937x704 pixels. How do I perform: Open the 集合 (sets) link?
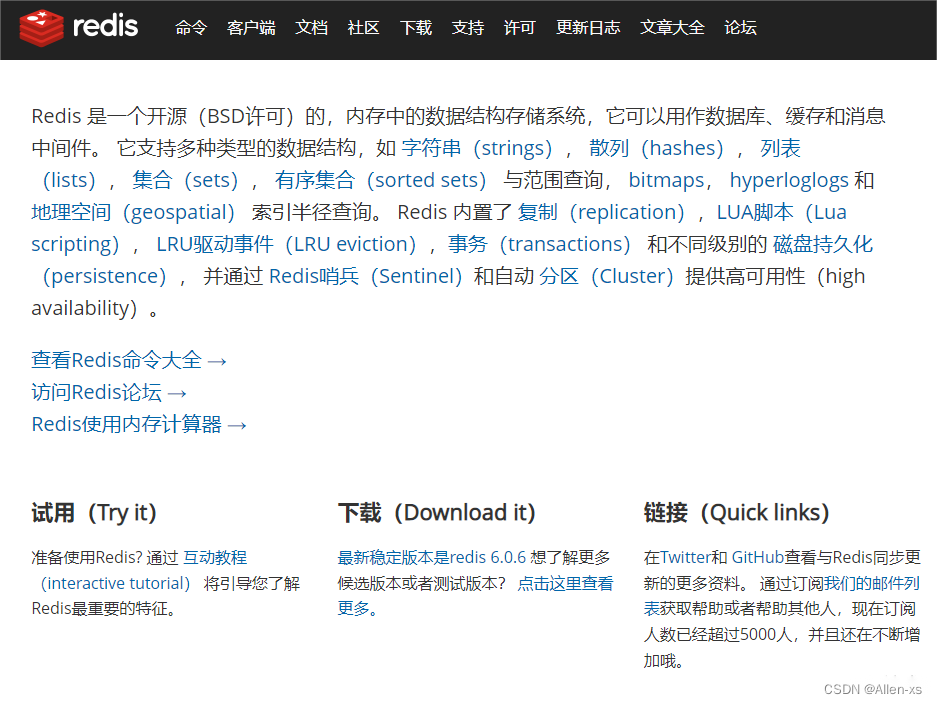tap(185, 180)
